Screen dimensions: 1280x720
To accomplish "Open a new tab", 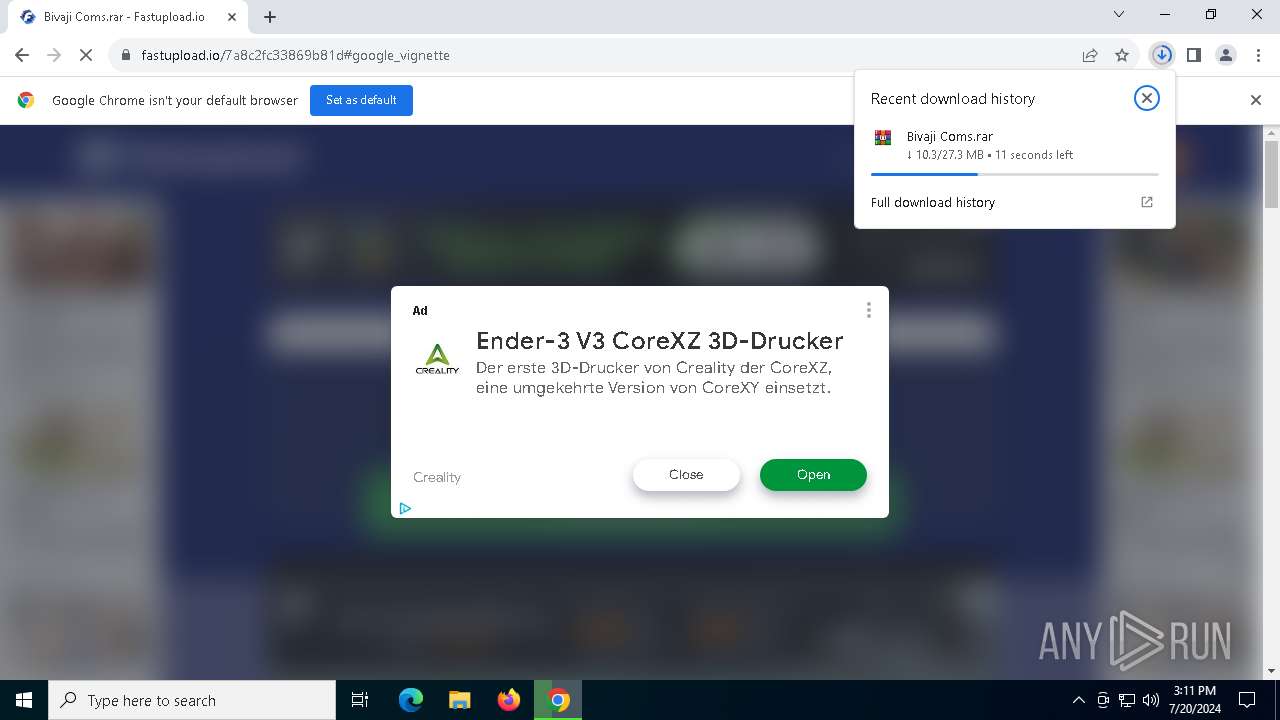I will pyautogui.click(x=270, y=17).
